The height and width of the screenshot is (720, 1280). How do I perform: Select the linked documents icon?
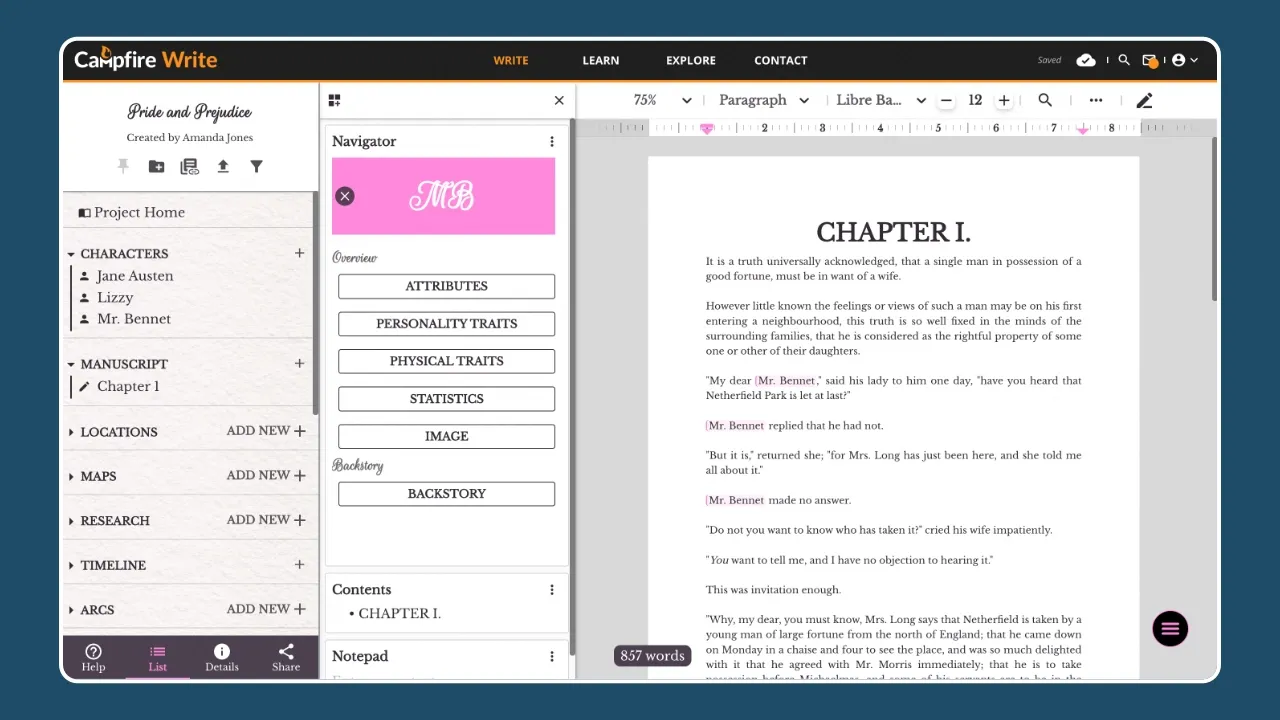click(189, 166)
